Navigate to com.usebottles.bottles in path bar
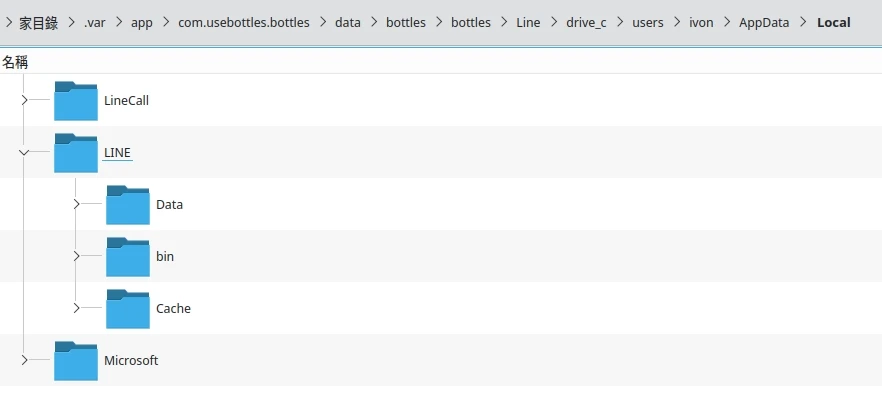This screenshot has width=882, height=397. [244, 22]
